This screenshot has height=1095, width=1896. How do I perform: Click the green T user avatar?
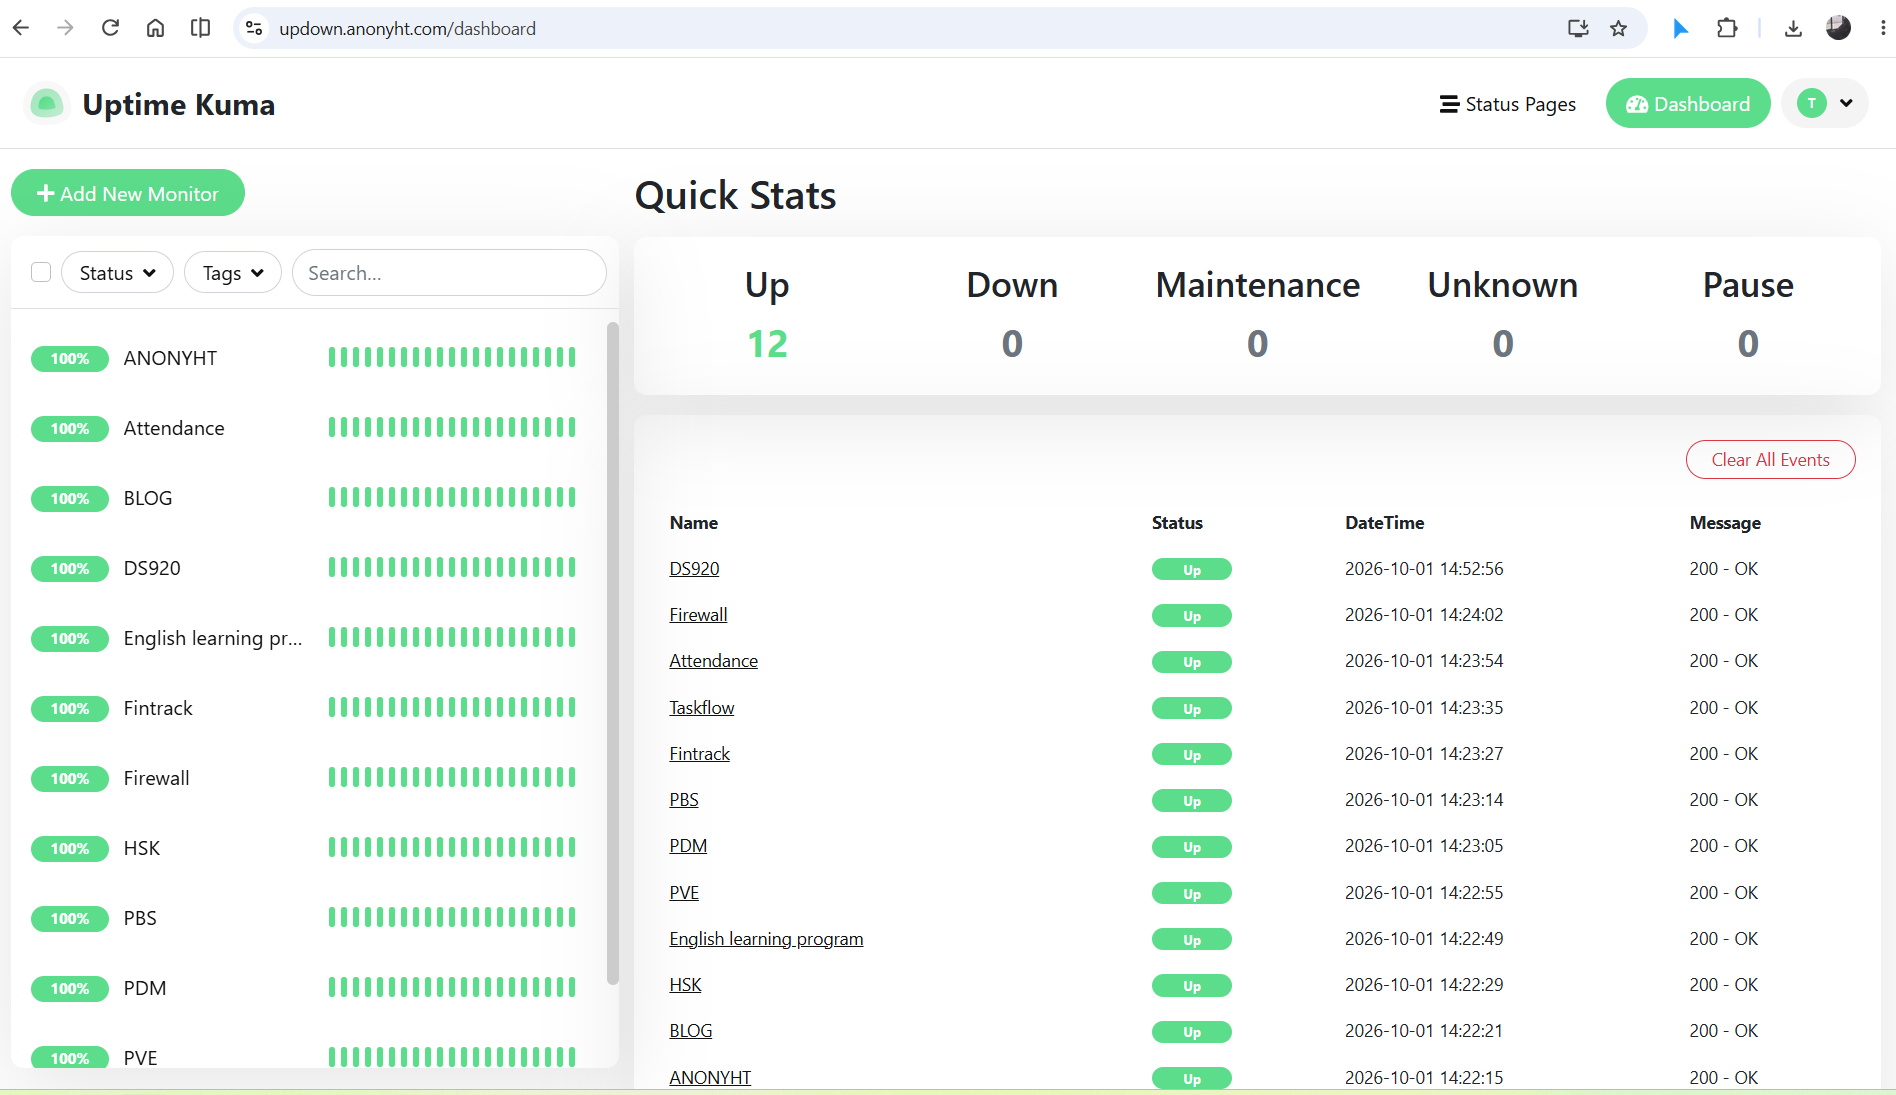click(1812, 103)
